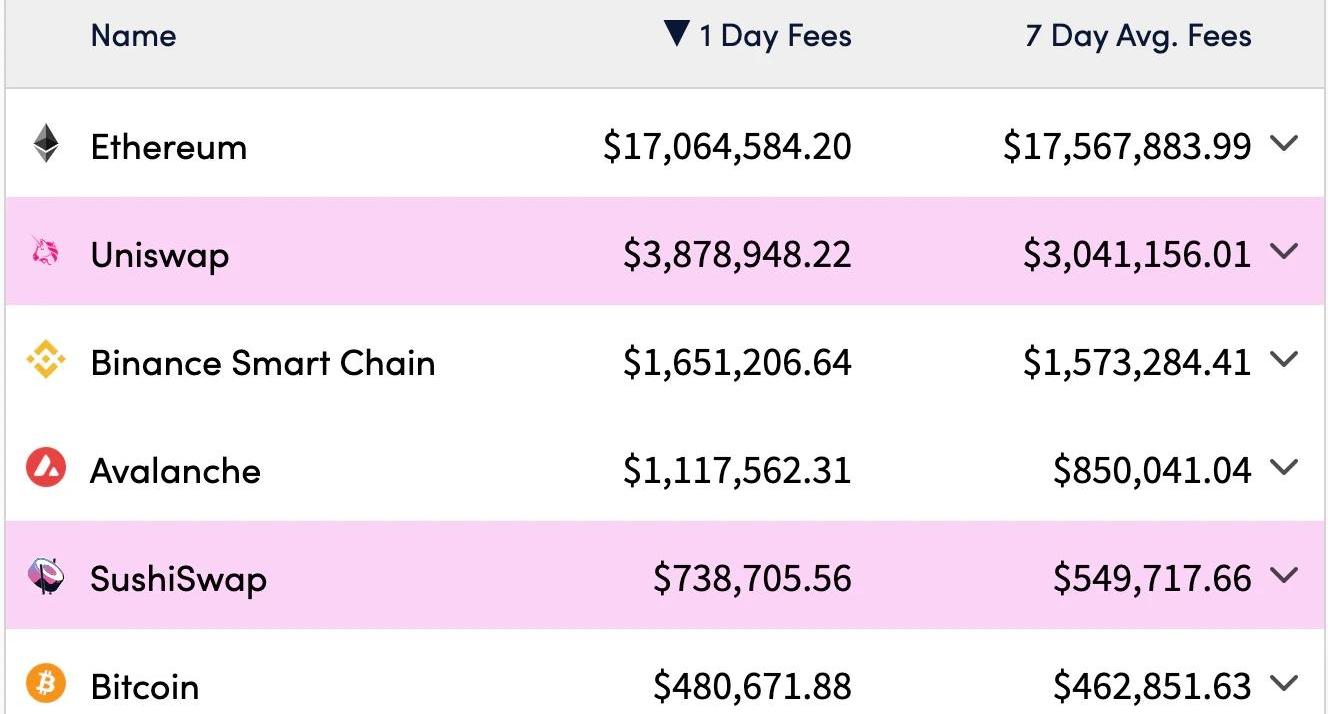Sort by 7 Day Avg. Fees header
The height and width of the screenshot is (714, 1328).
(1138, 36)
